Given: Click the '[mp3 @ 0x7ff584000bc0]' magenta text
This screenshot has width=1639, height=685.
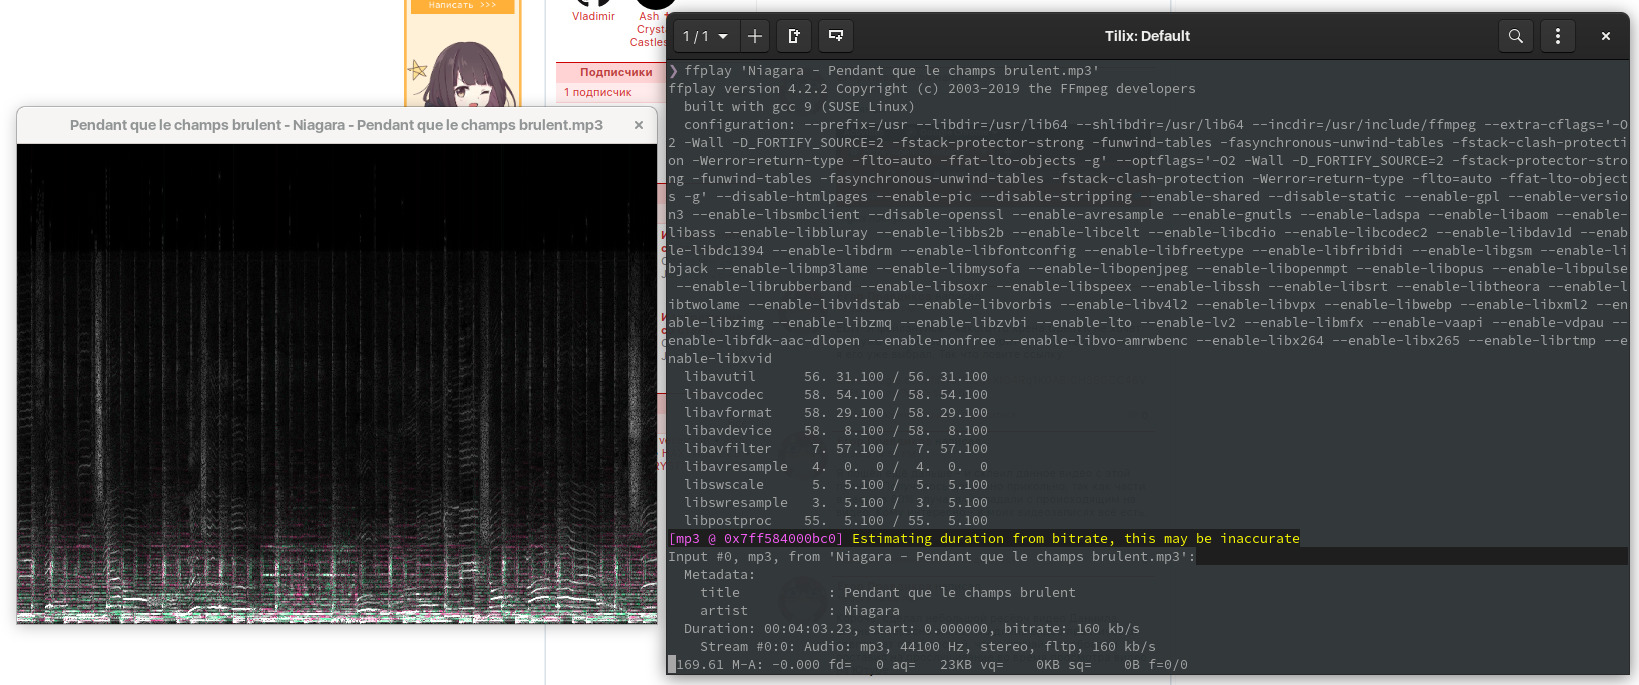Looking at the screenshot, I should tap(756, 538).
